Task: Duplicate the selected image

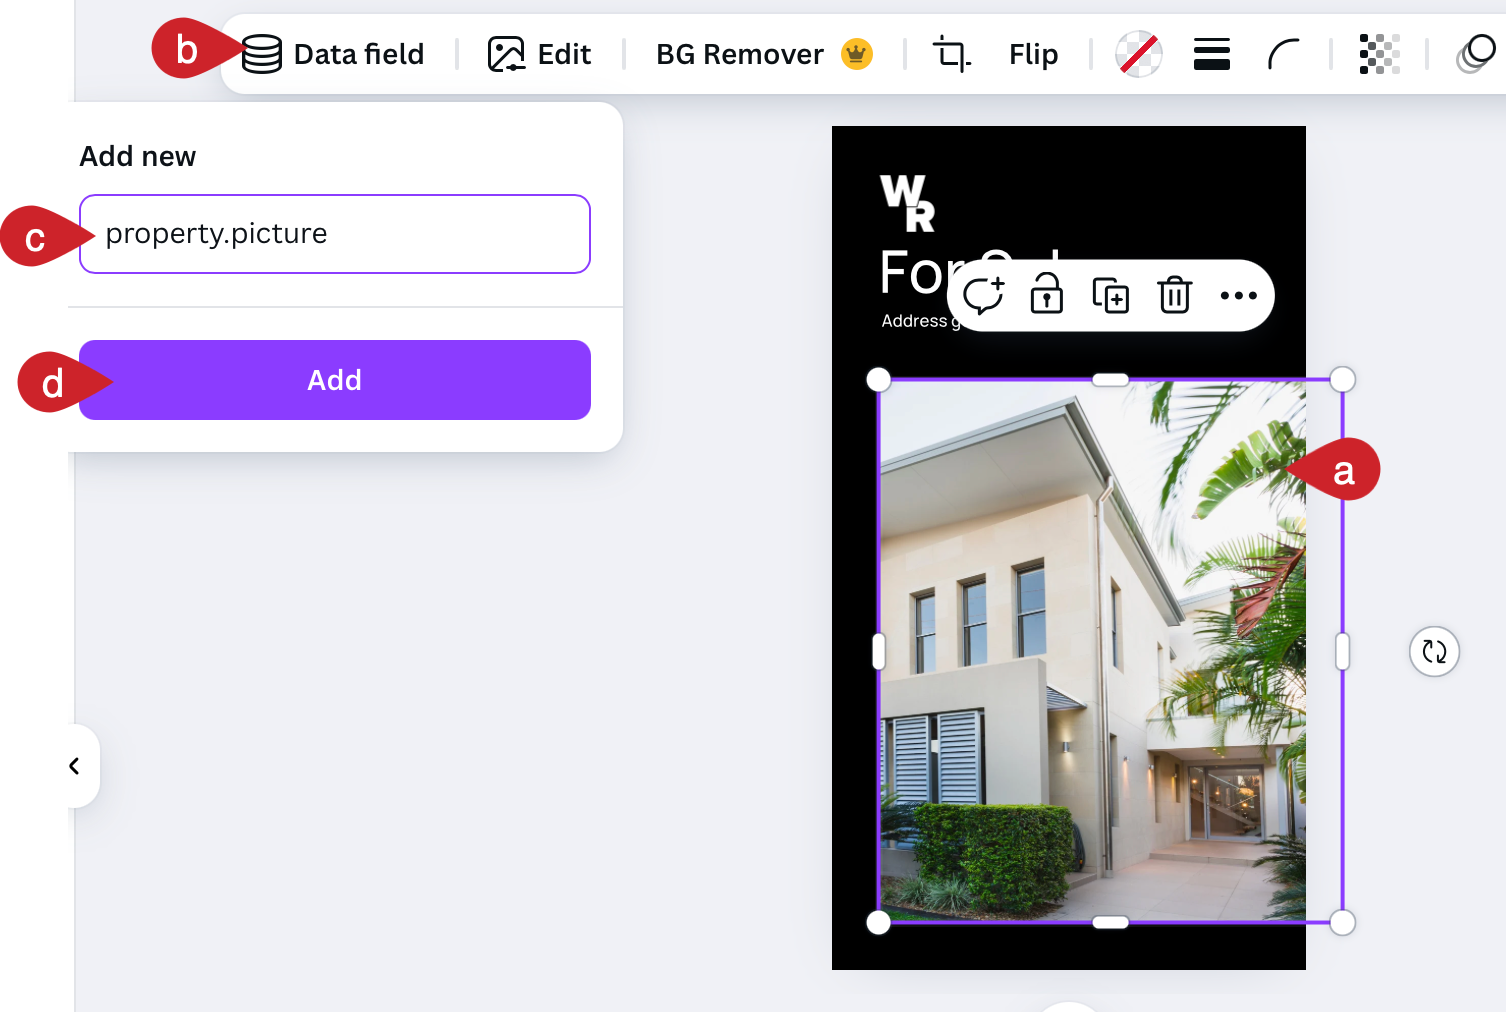Action: tap(1111, 295)
